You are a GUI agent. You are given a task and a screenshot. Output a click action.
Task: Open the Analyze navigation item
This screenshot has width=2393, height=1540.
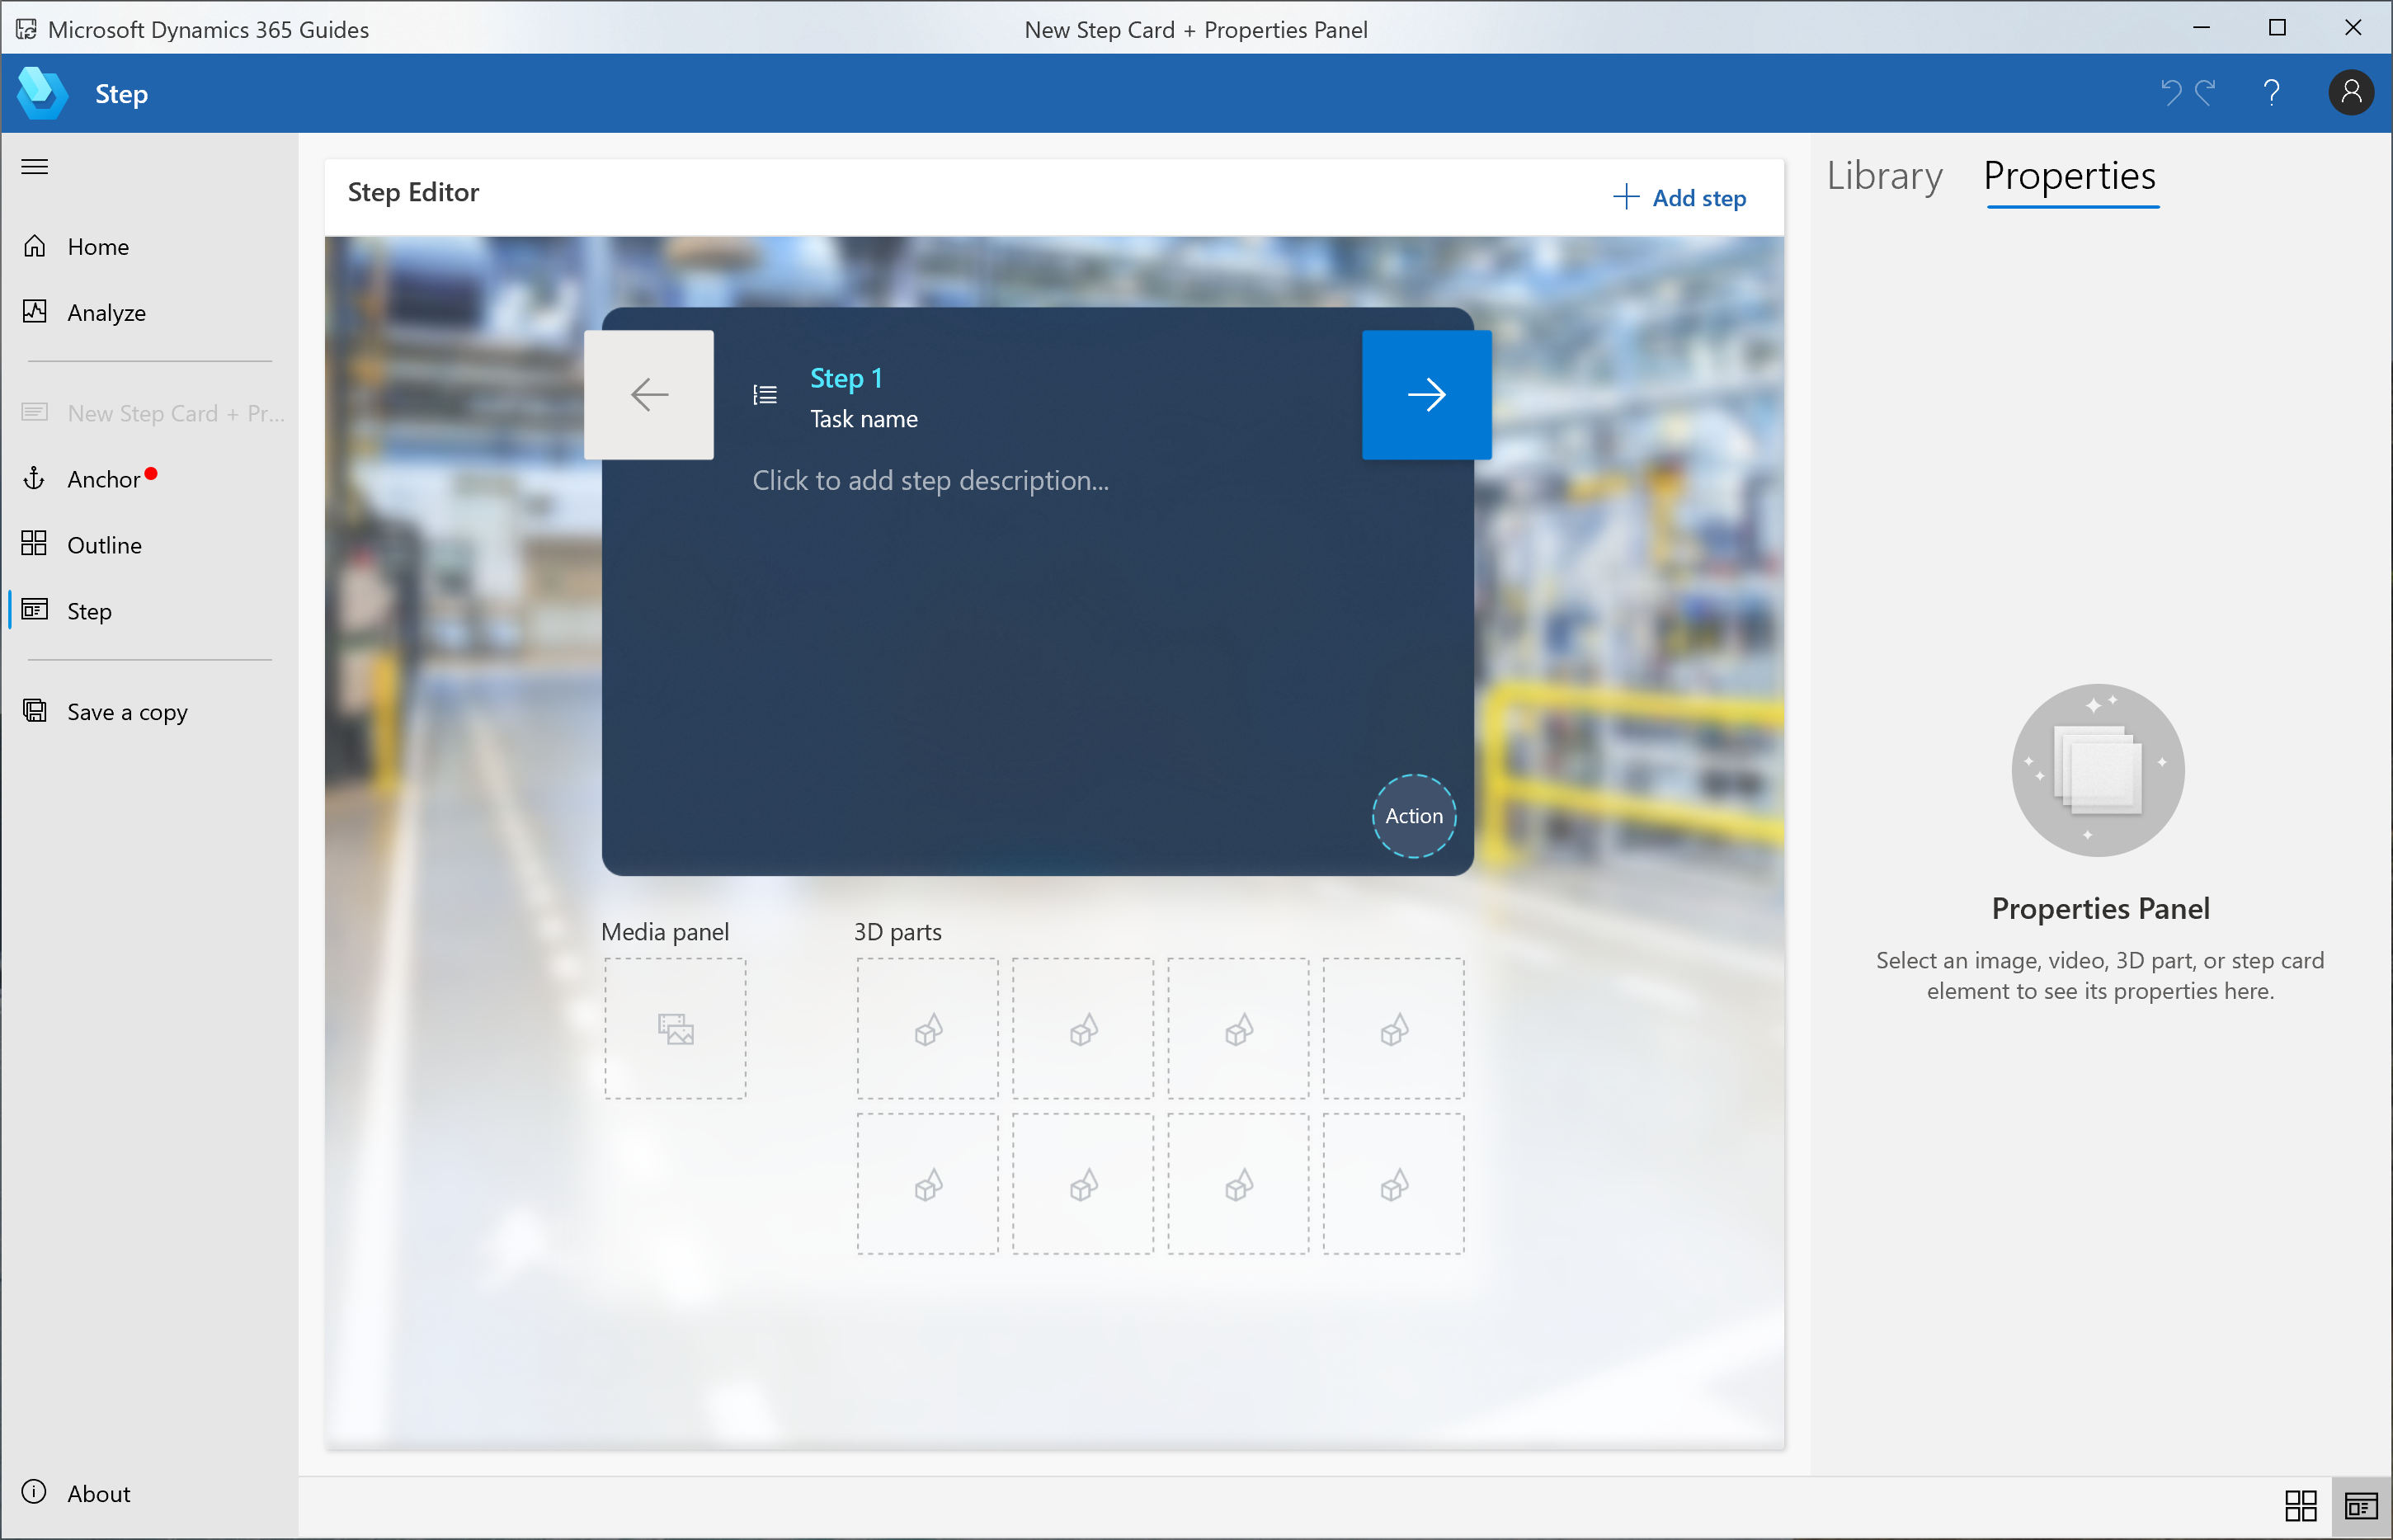[106, 310]
